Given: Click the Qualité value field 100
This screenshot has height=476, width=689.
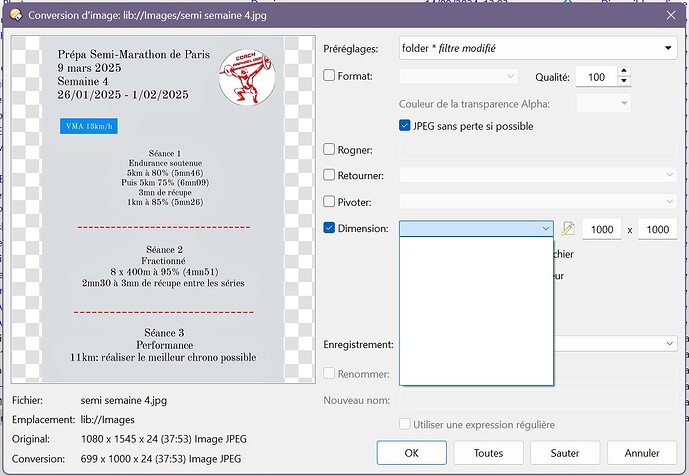Looking at the screenshot, I should click(596, 77).
